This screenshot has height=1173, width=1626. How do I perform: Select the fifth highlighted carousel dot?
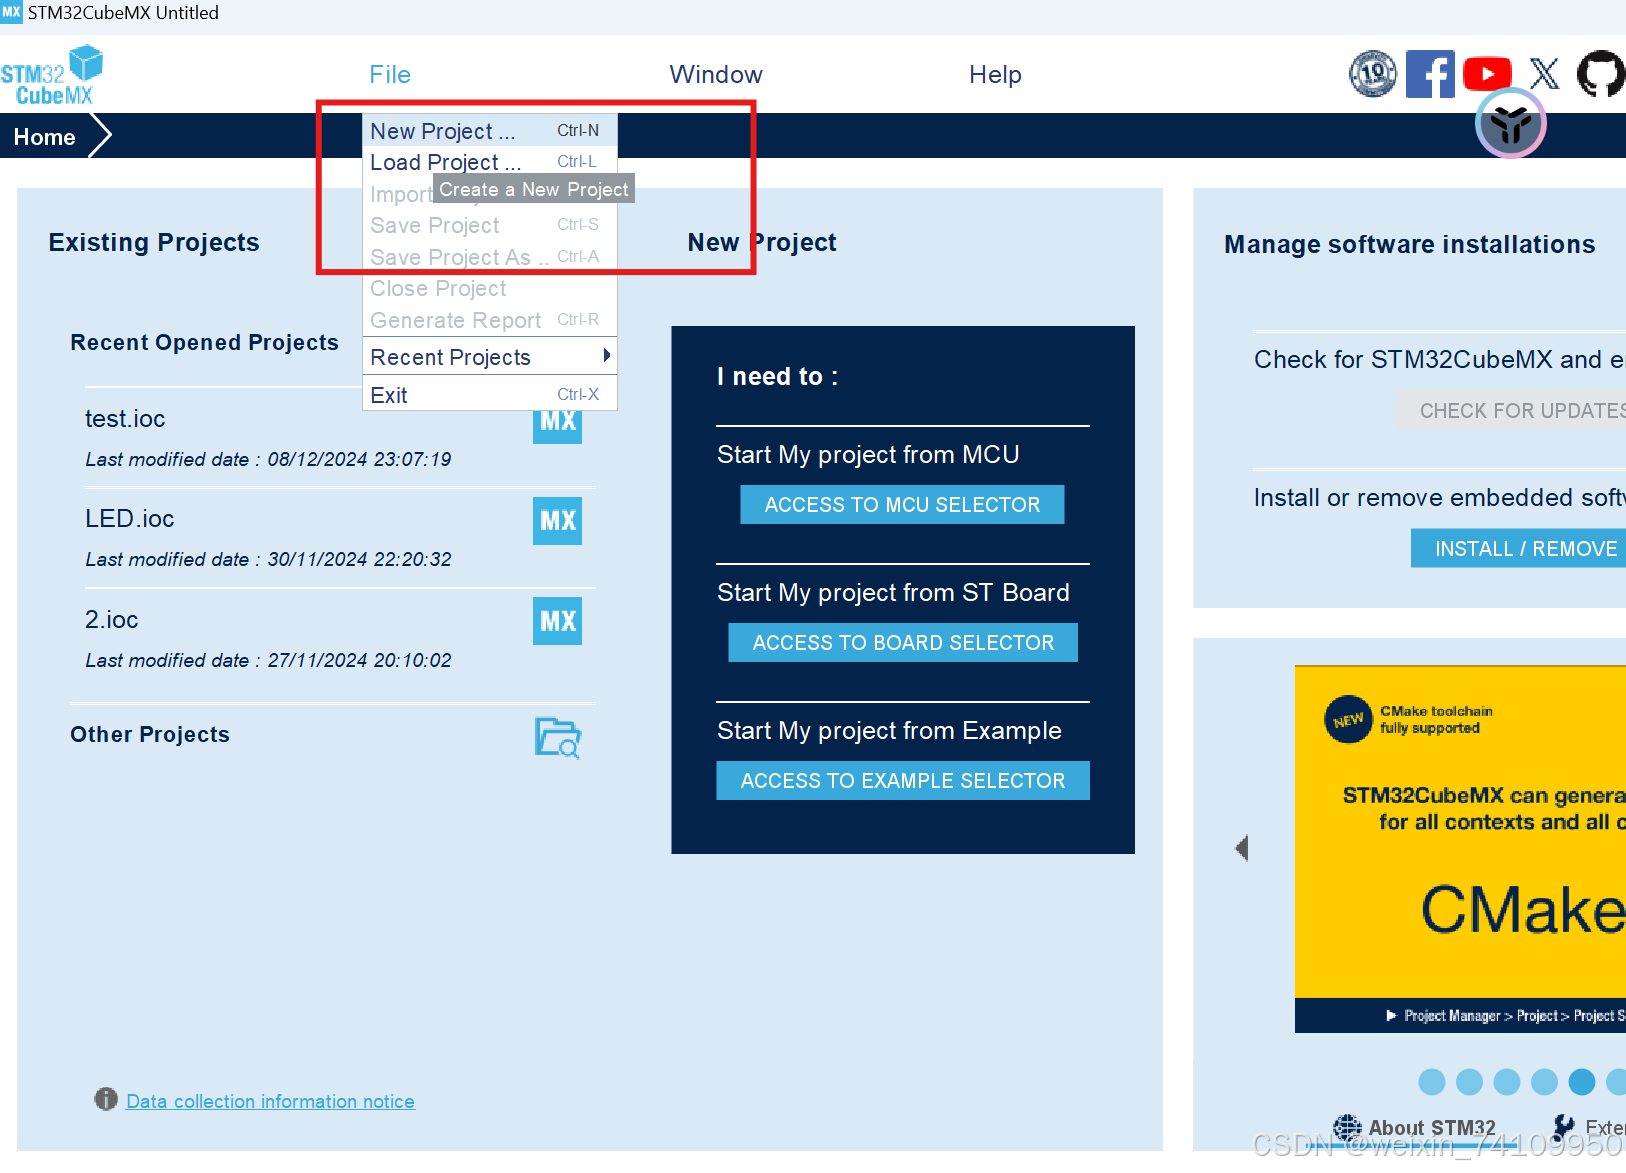(x=1582, y=1082)
